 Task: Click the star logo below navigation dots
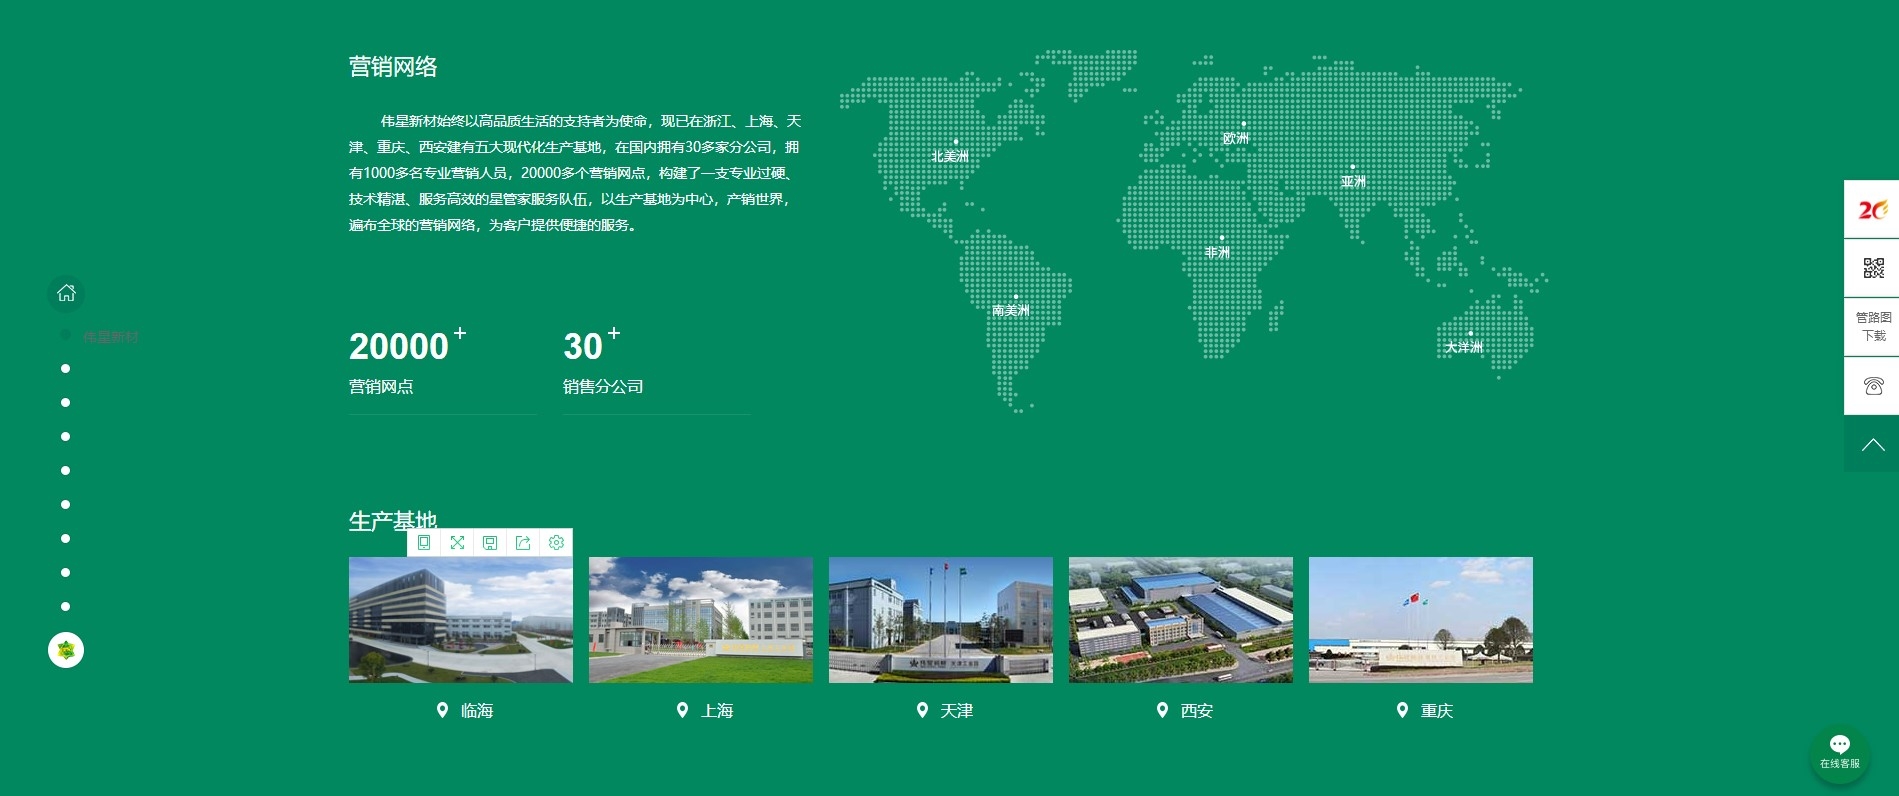[66, 650]
